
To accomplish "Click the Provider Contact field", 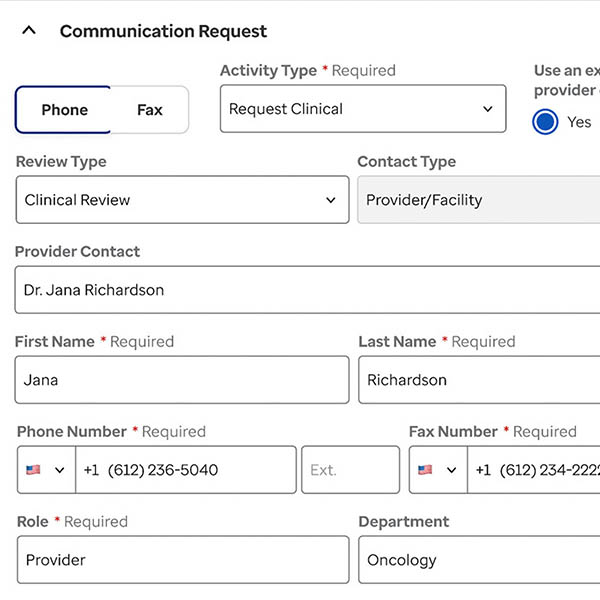I will (300, 290).
